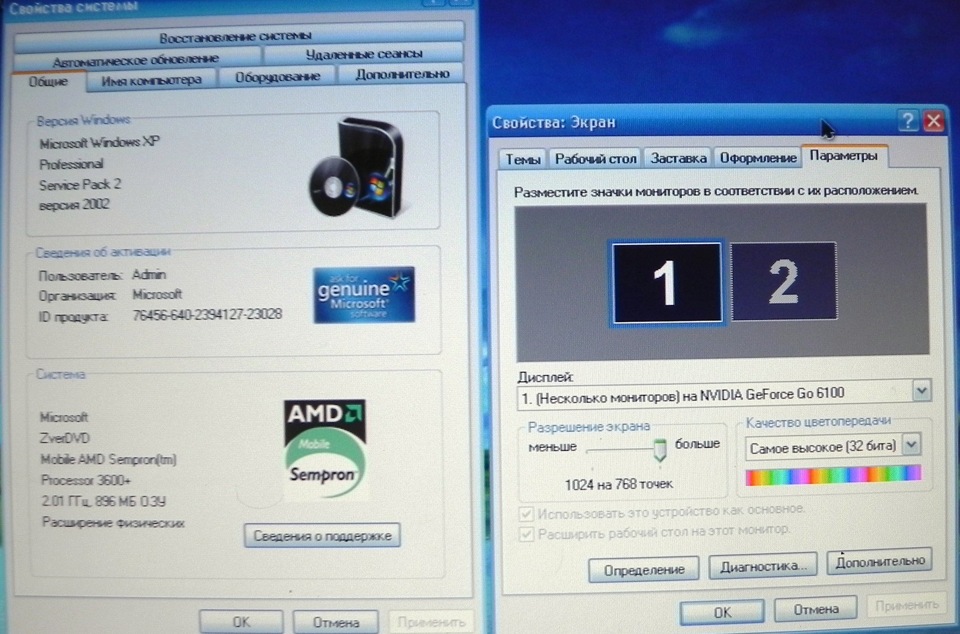This screenshot has width=960, height=634.
Task: Click the Microsoft Windows XP text
Action: click(99, 143)
